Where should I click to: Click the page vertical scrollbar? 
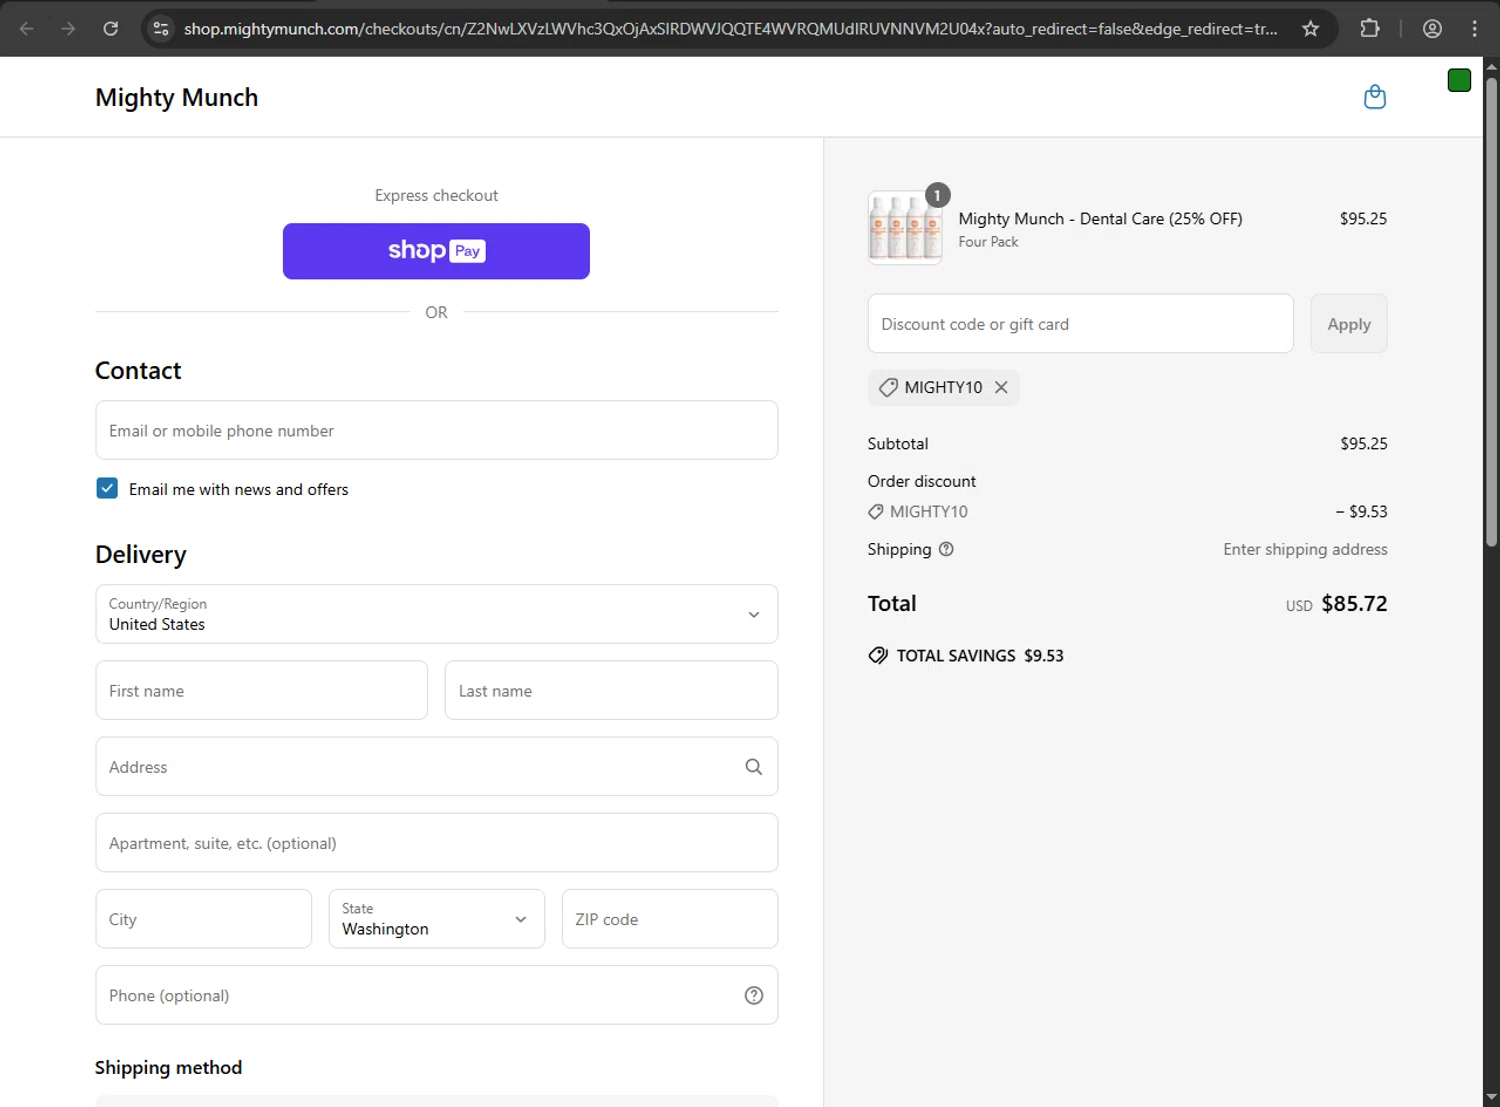[1491, 311]
